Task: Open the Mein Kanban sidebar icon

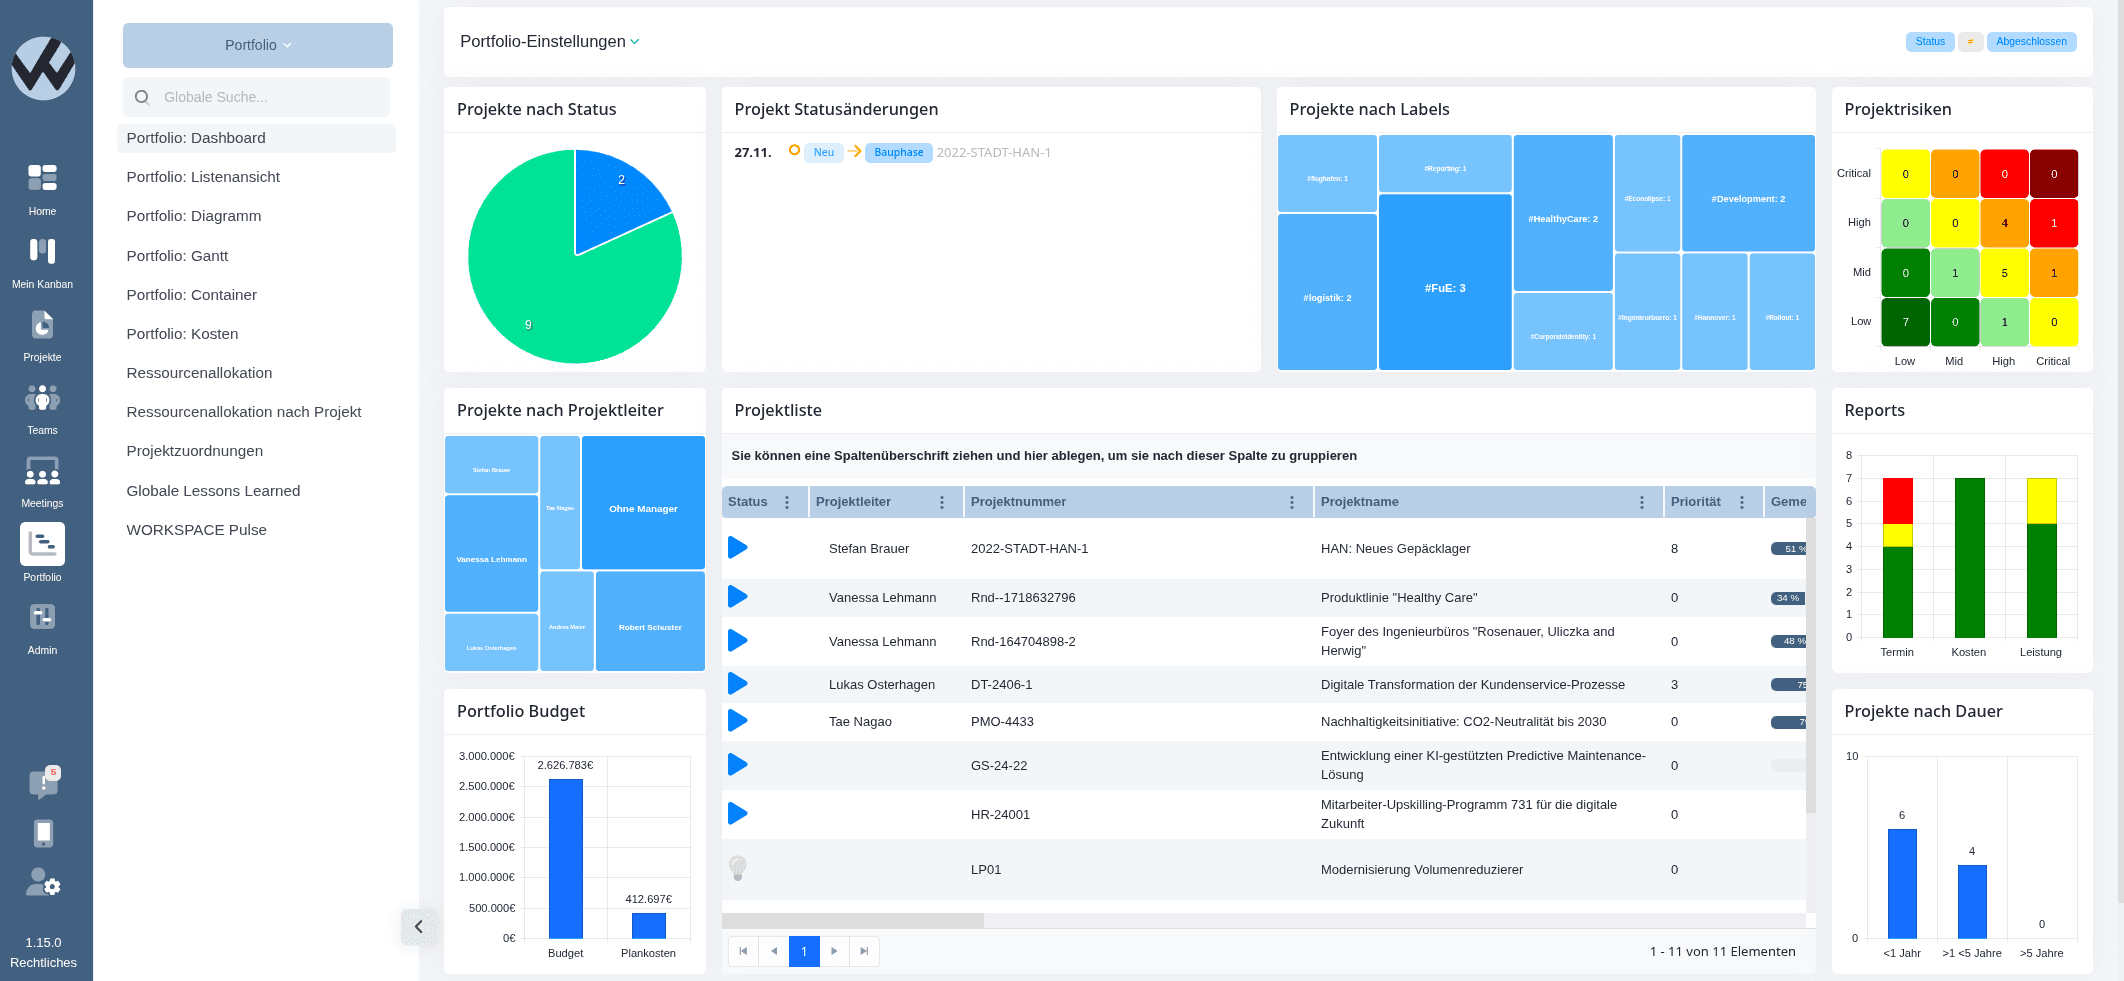Action: point(42,251)
